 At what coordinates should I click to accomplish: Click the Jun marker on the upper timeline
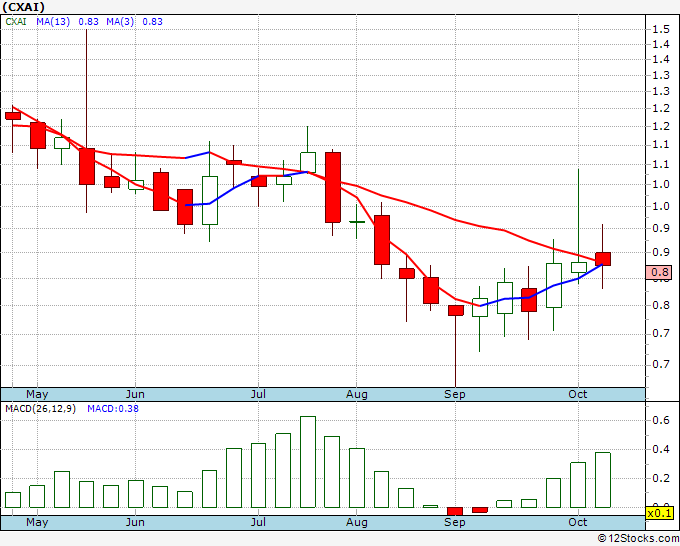pos(135,394)
